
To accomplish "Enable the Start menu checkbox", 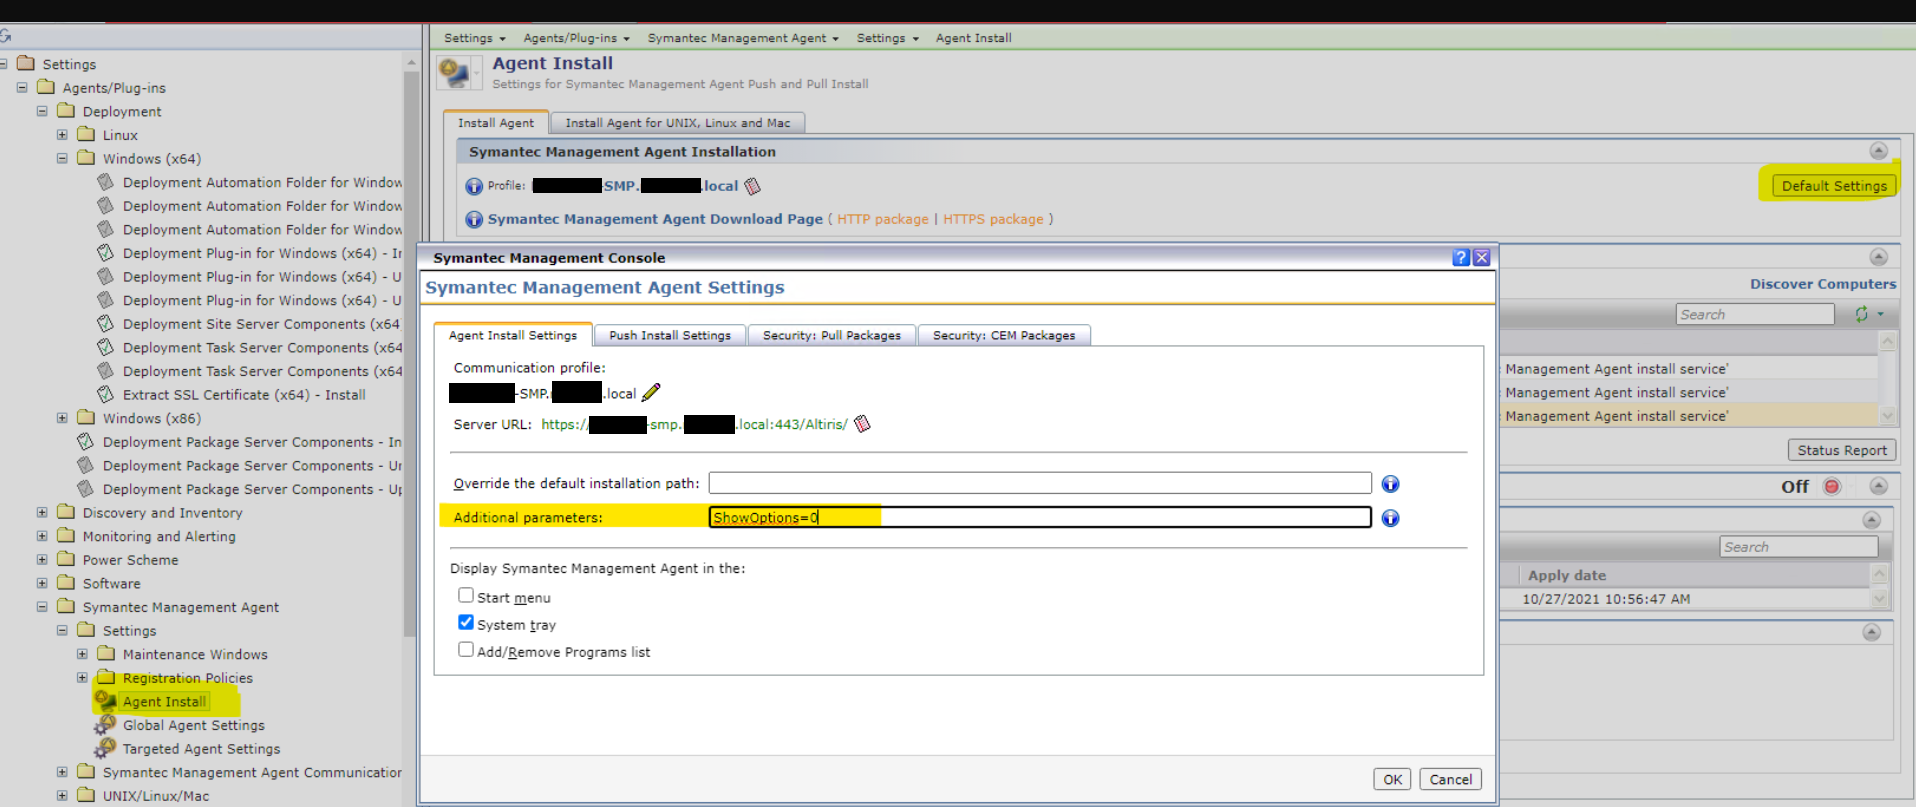I will pyautogui.click(x=465, y=595).
